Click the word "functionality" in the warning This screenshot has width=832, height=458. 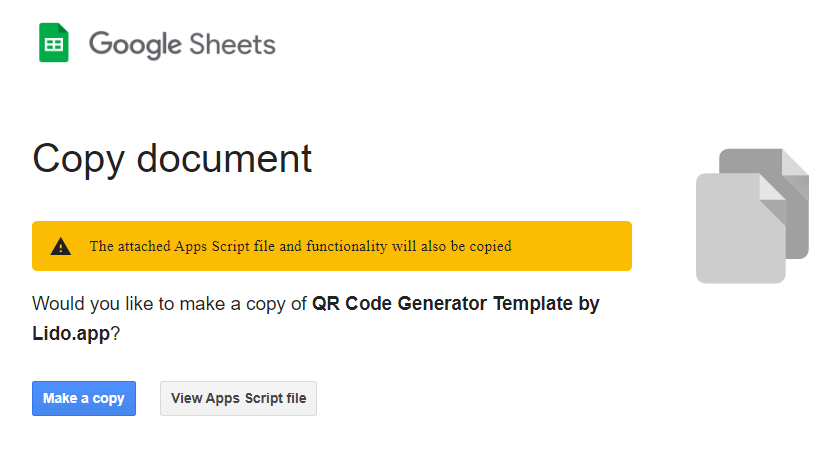346,246
